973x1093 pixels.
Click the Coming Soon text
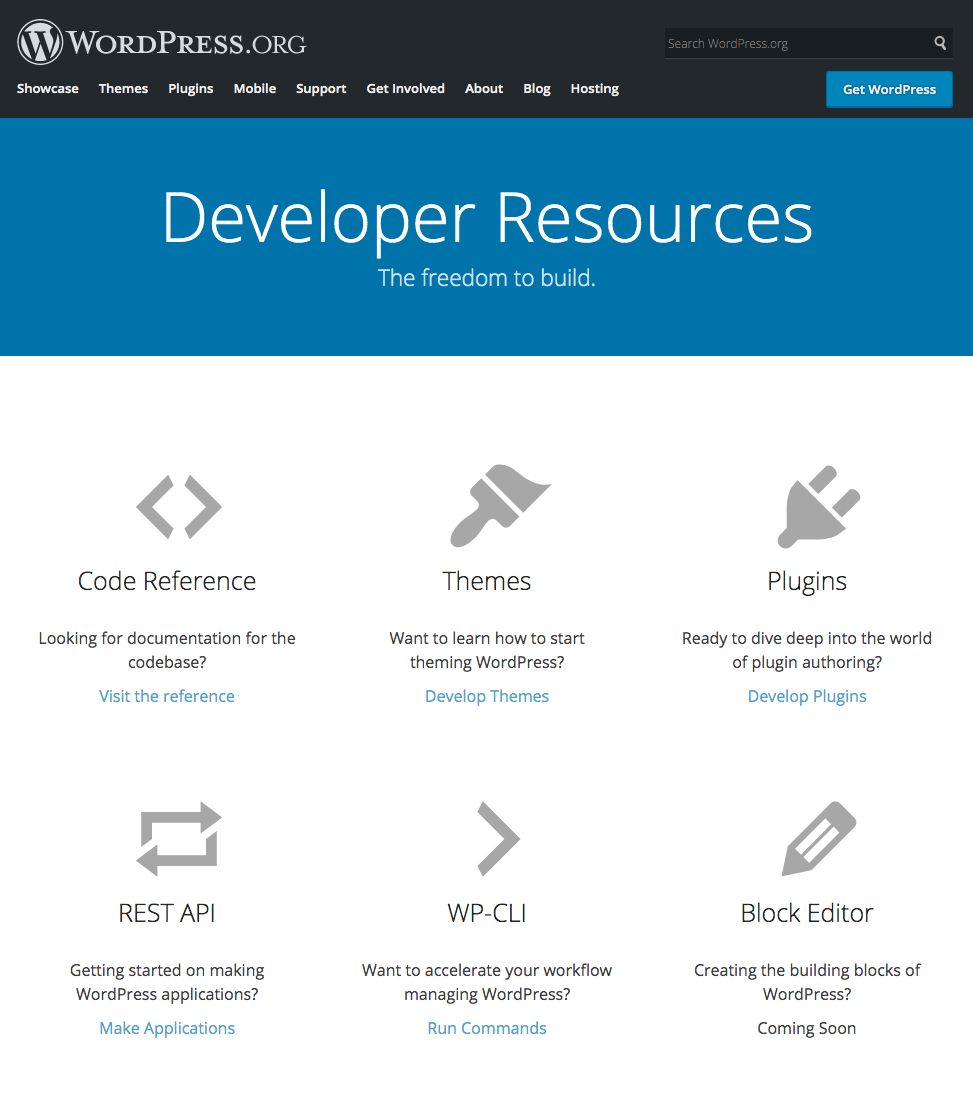click(x=806, y=1028)
